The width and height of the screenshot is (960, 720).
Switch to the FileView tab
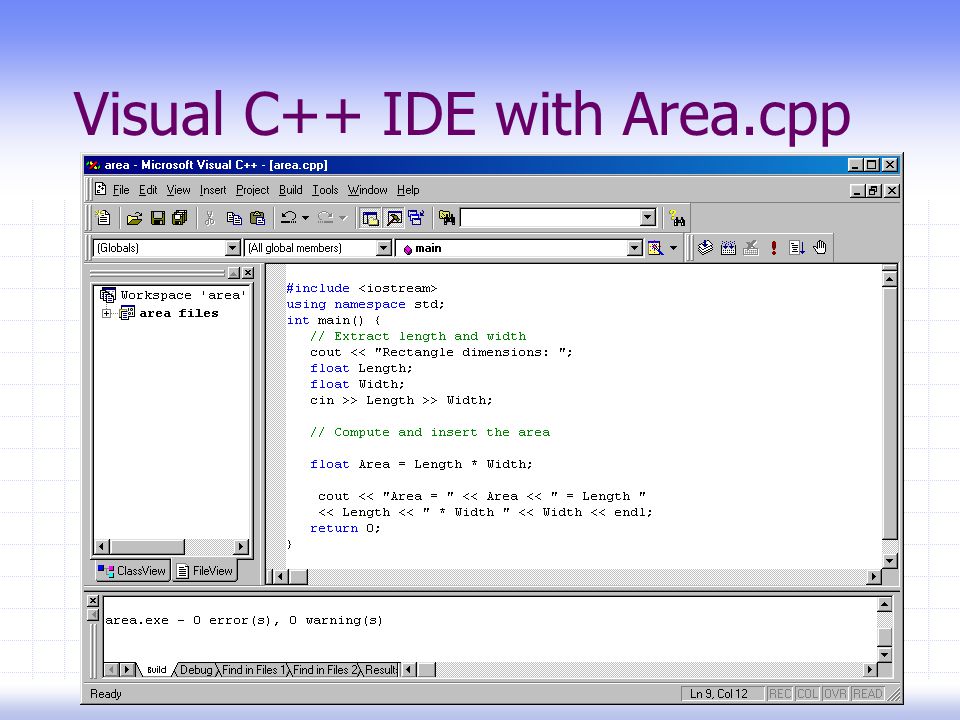(x=205, y=571)
